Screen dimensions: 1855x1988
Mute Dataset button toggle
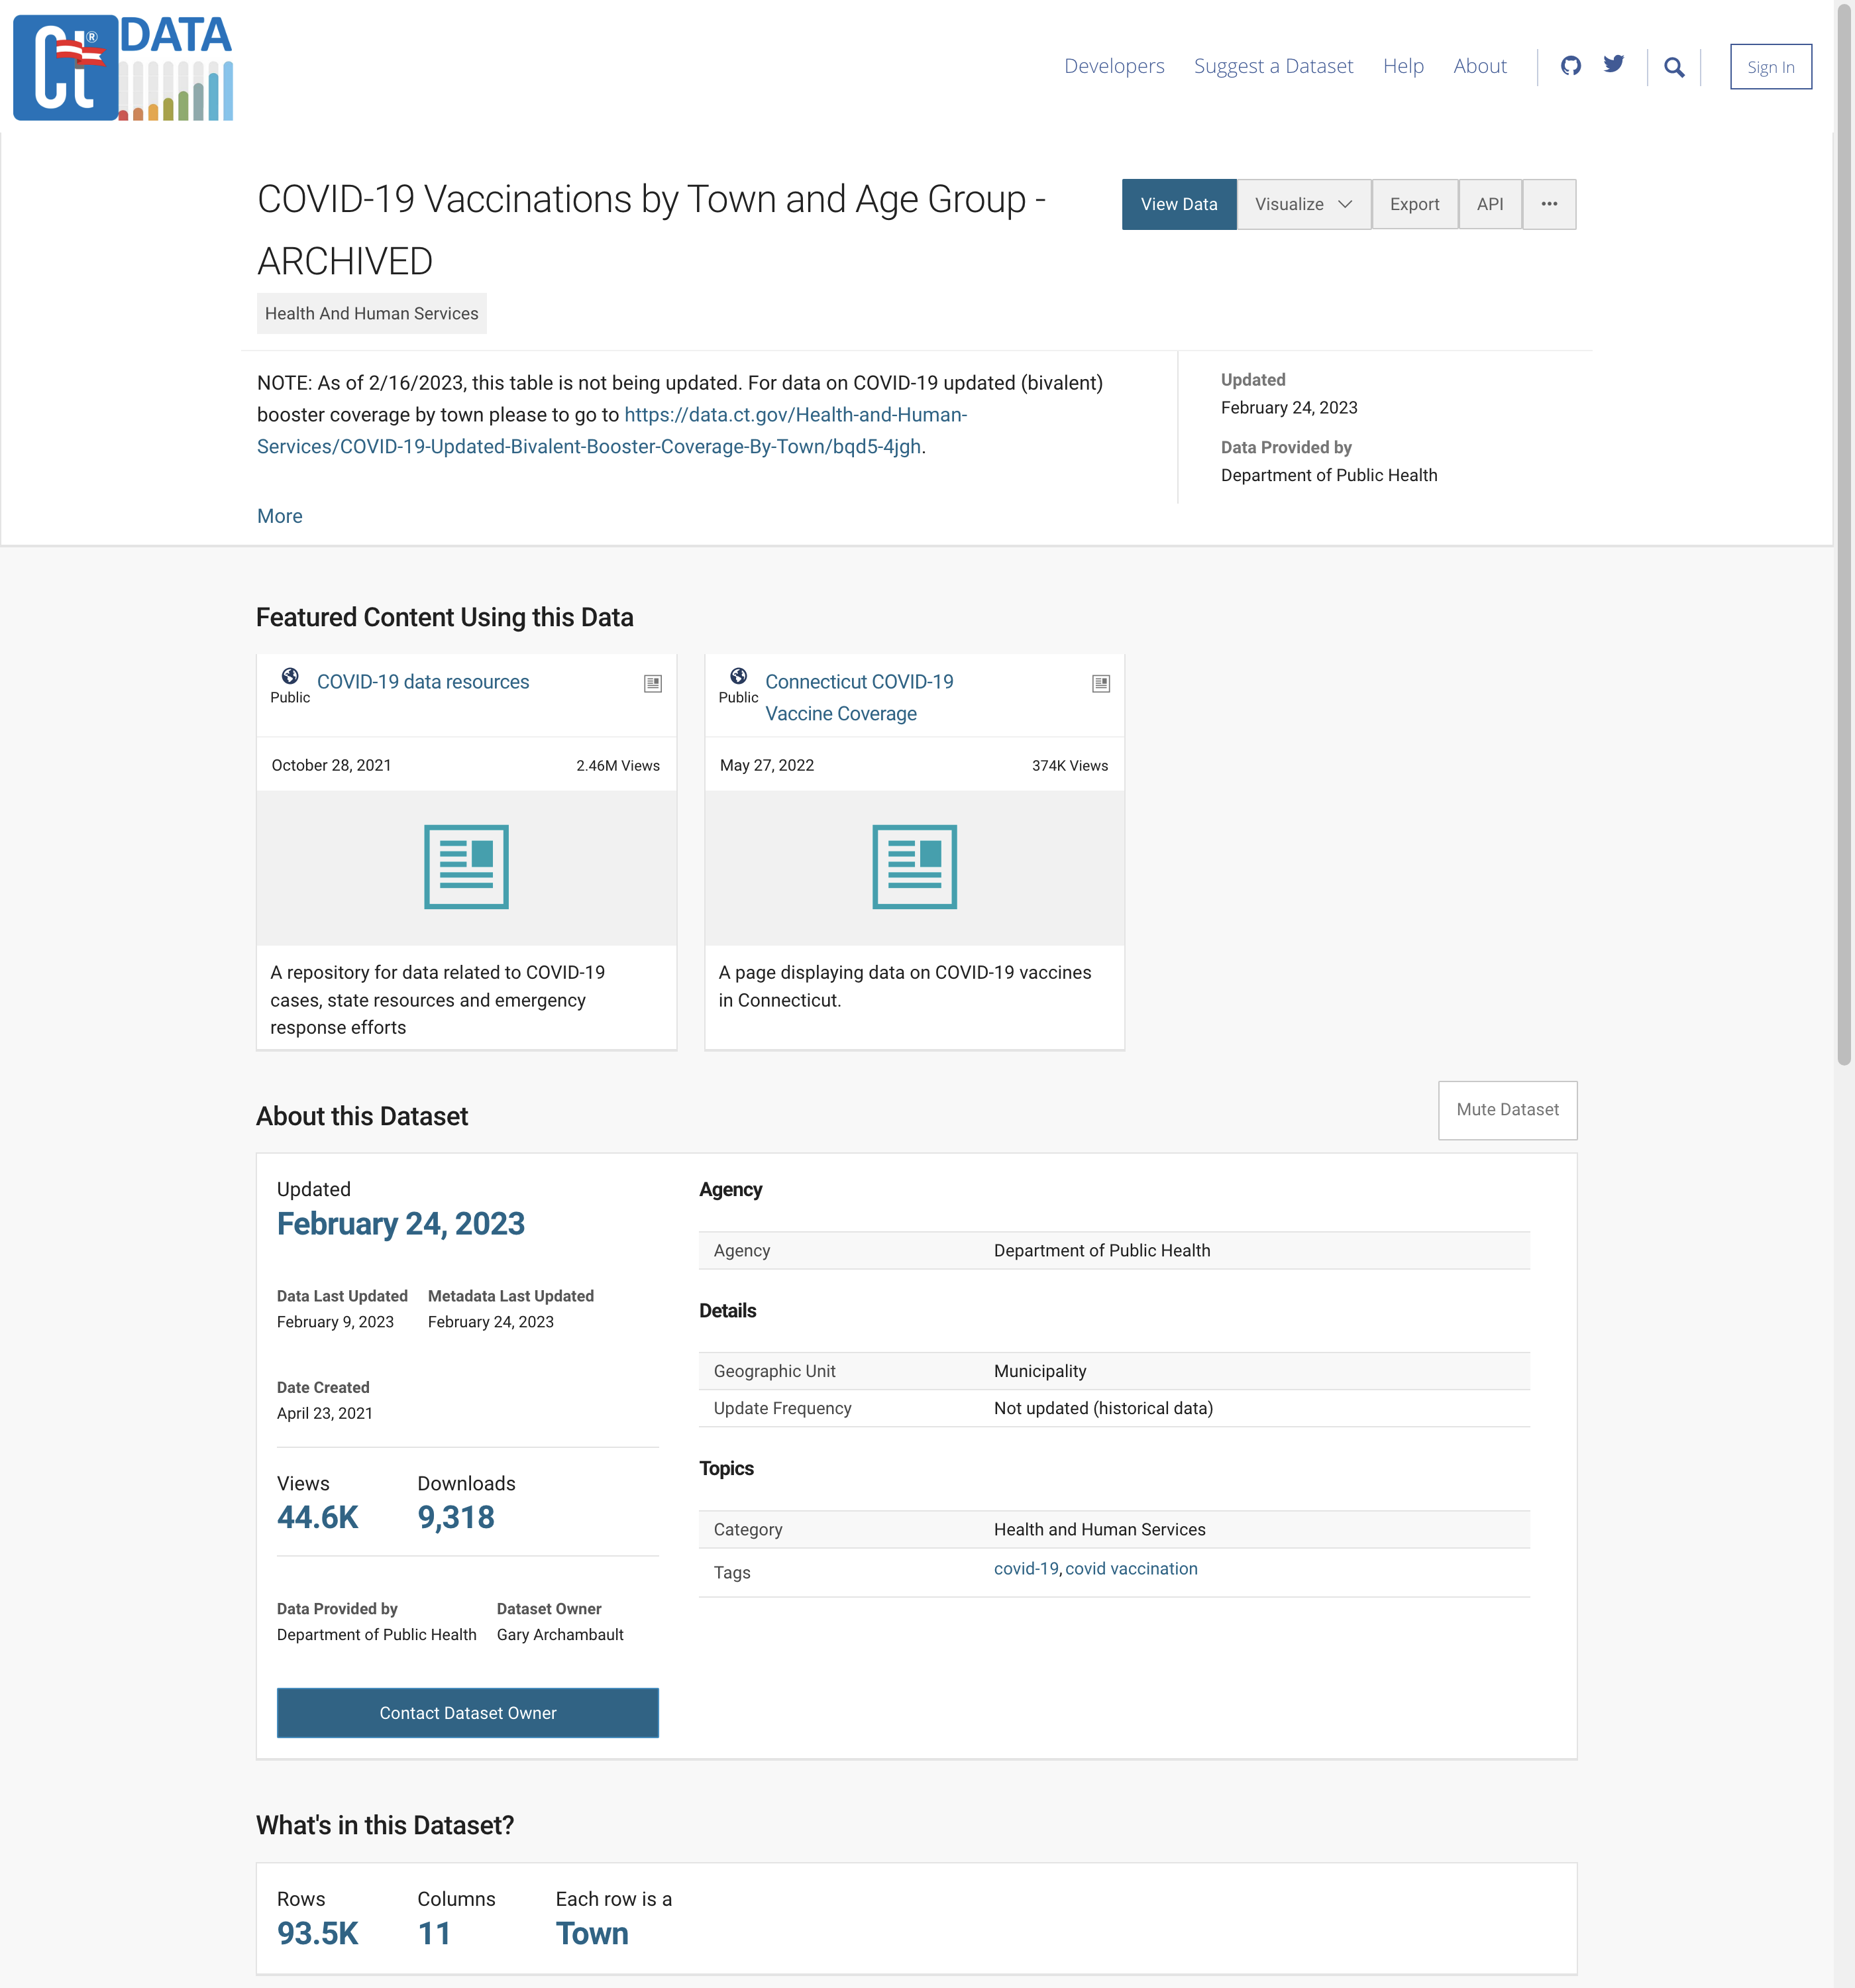coord(1507,1110)
